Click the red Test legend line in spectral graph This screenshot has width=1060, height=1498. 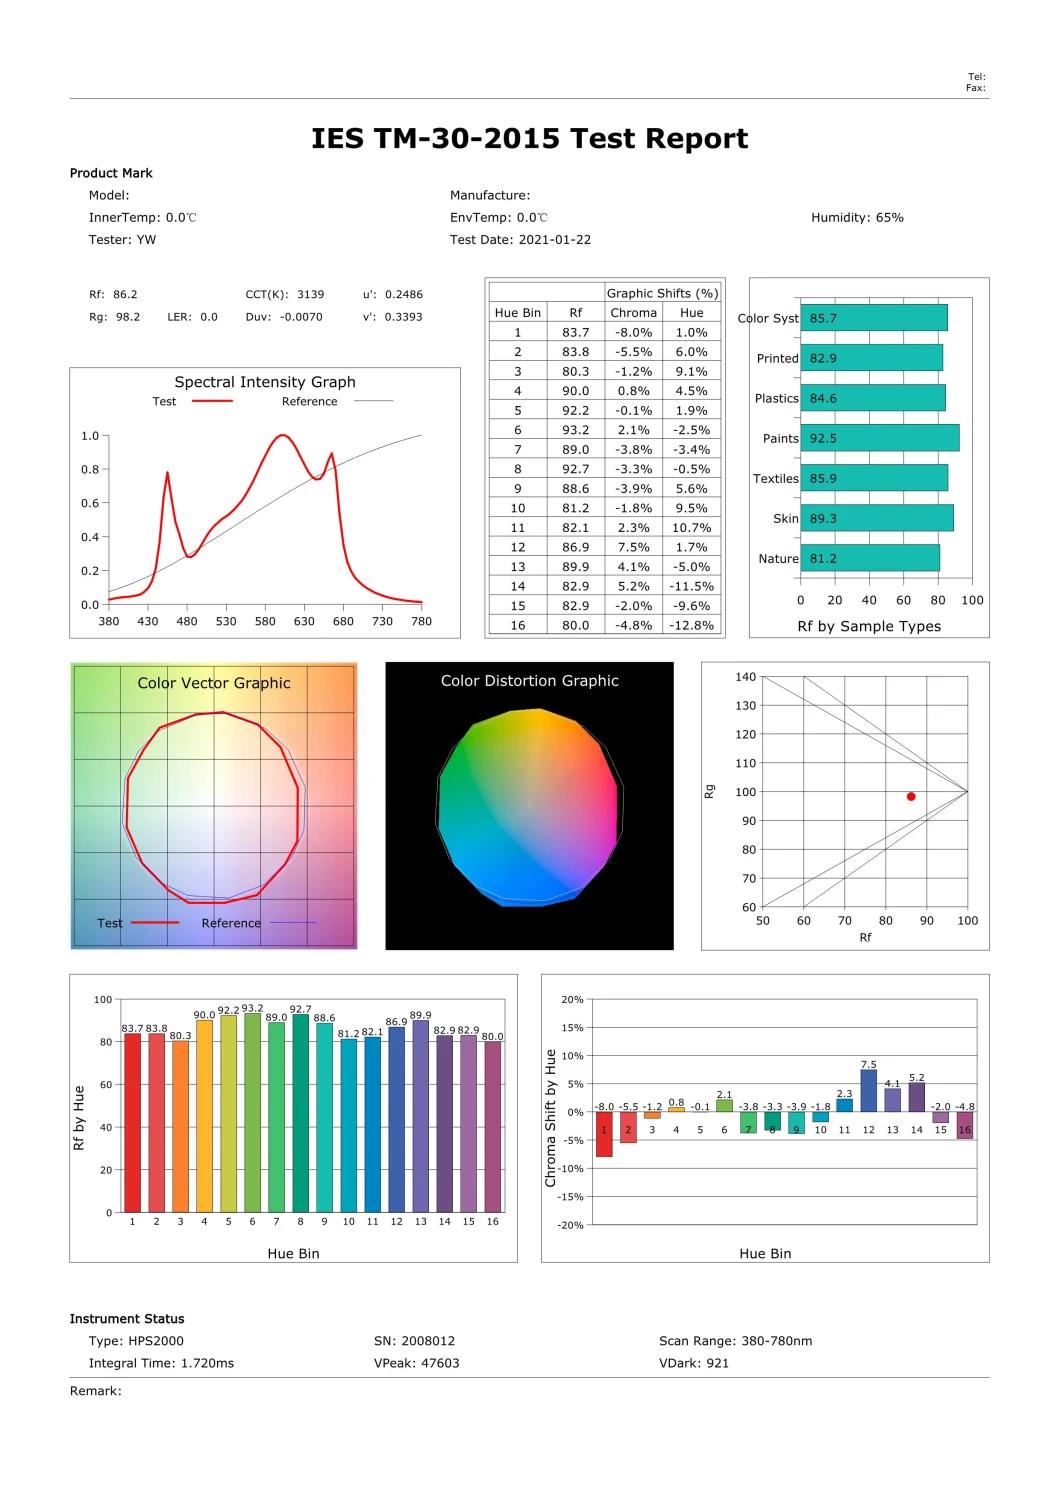coord(212,402)
